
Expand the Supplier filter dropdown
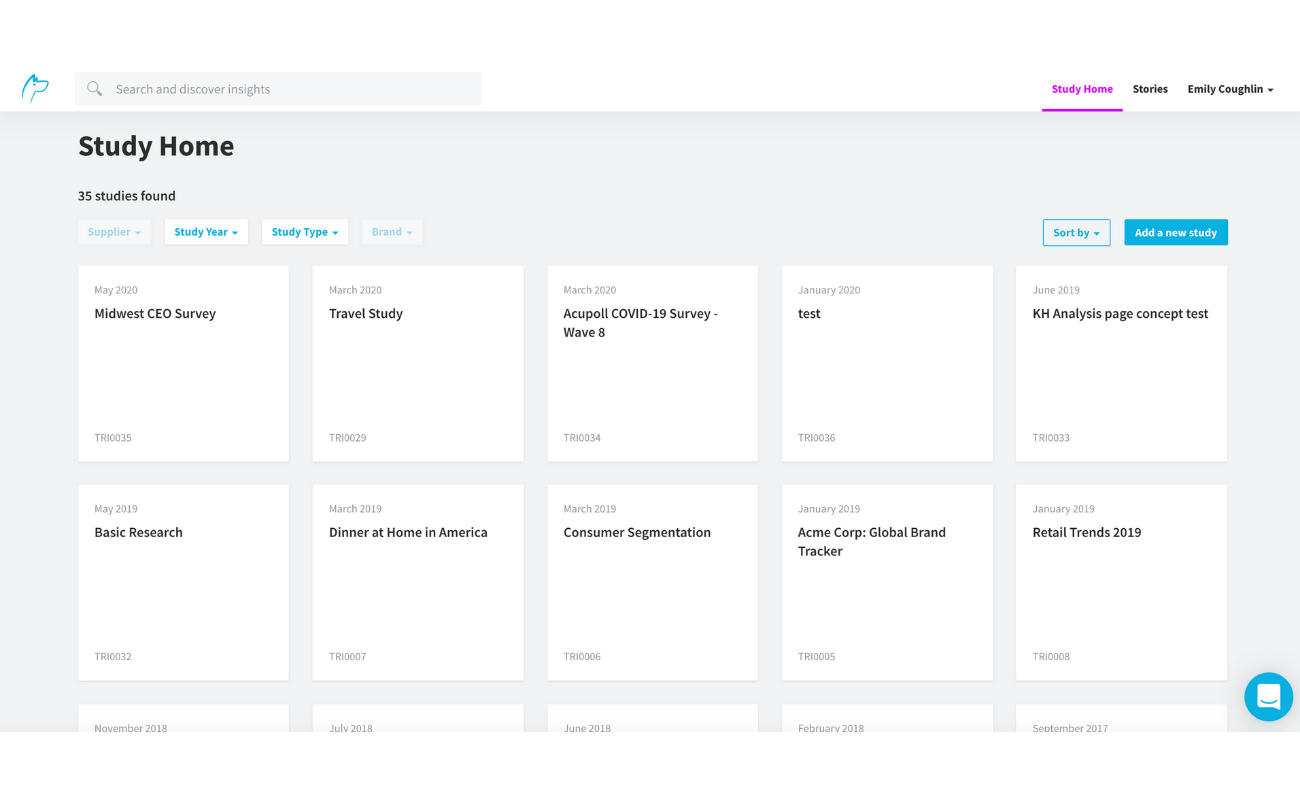pos(114,232)
